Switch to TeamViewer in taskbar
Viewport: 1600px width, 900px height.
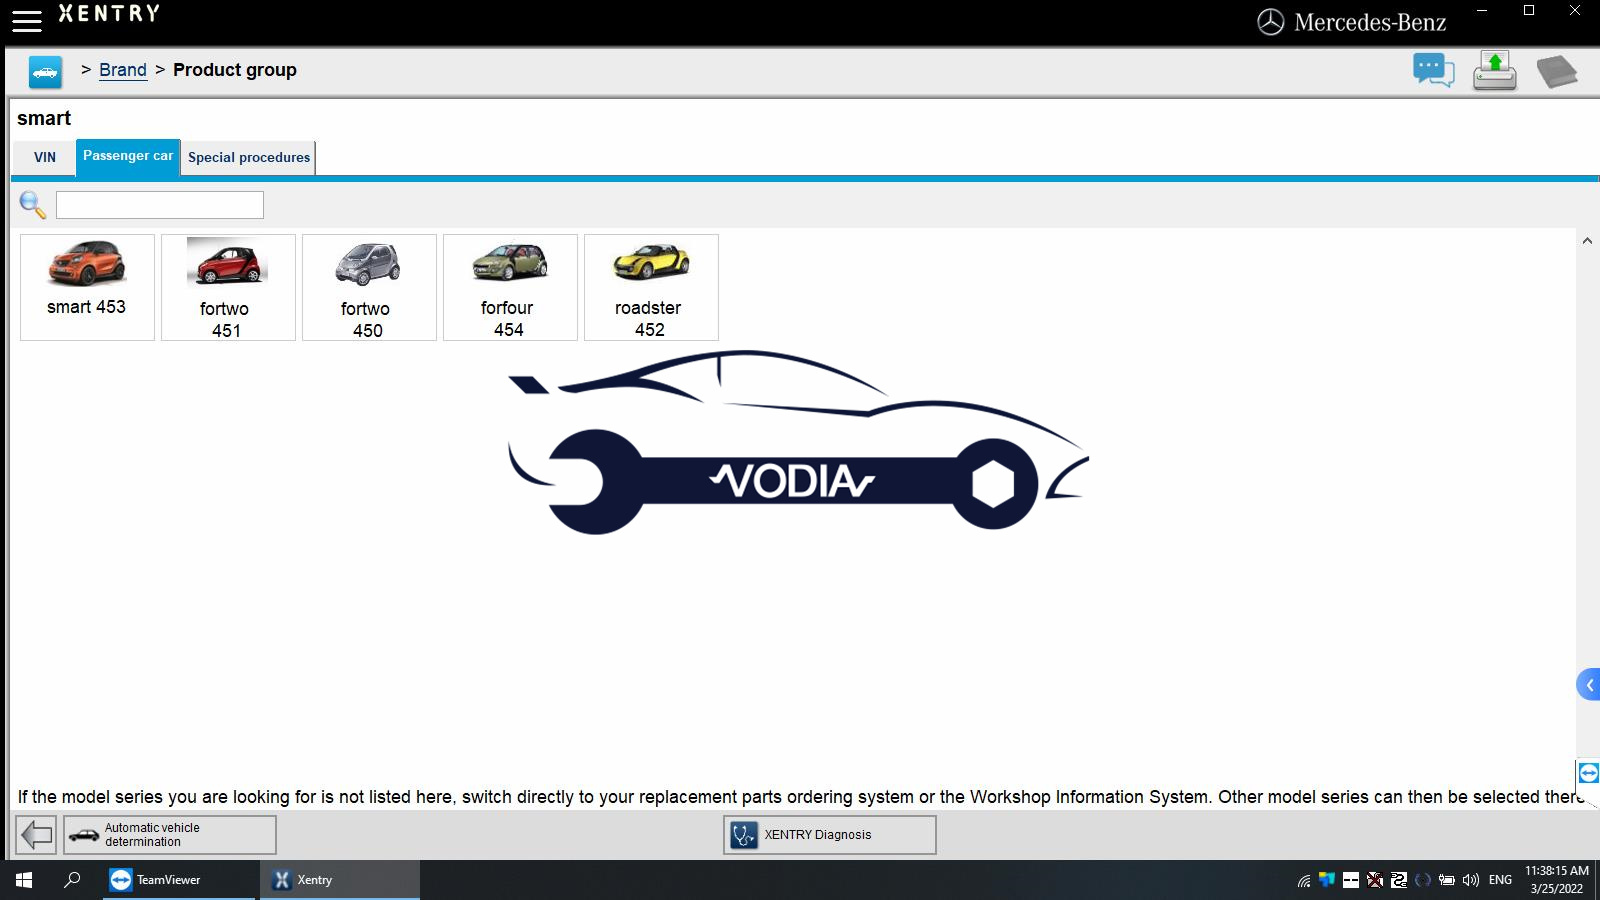[x=180, y=880]
